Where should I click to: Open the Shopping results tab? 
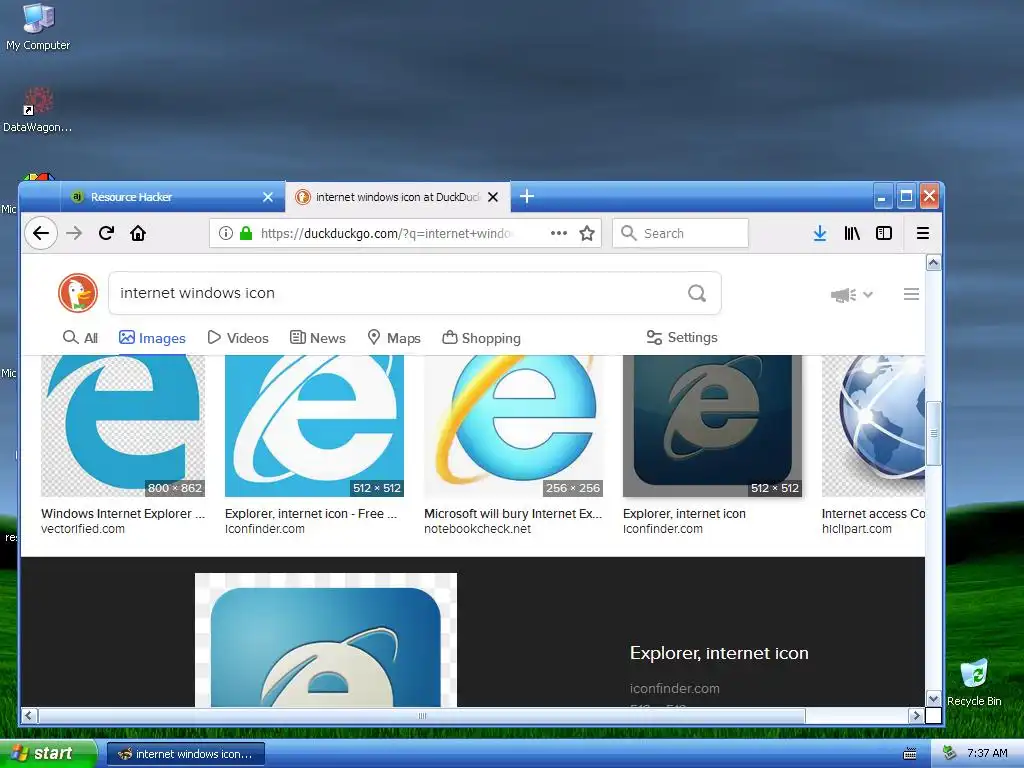click(481, 338)
